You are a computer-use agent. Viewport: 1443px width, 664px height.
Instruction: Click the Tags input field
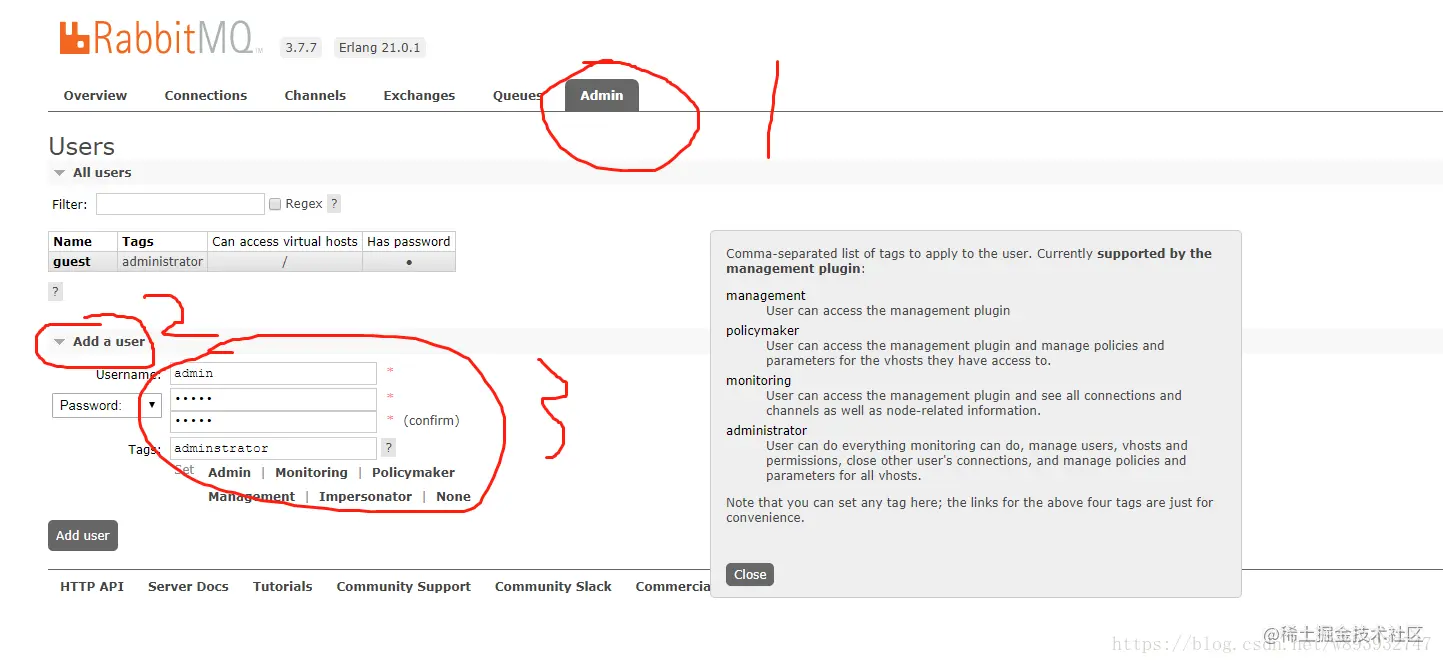click(273, 449)
